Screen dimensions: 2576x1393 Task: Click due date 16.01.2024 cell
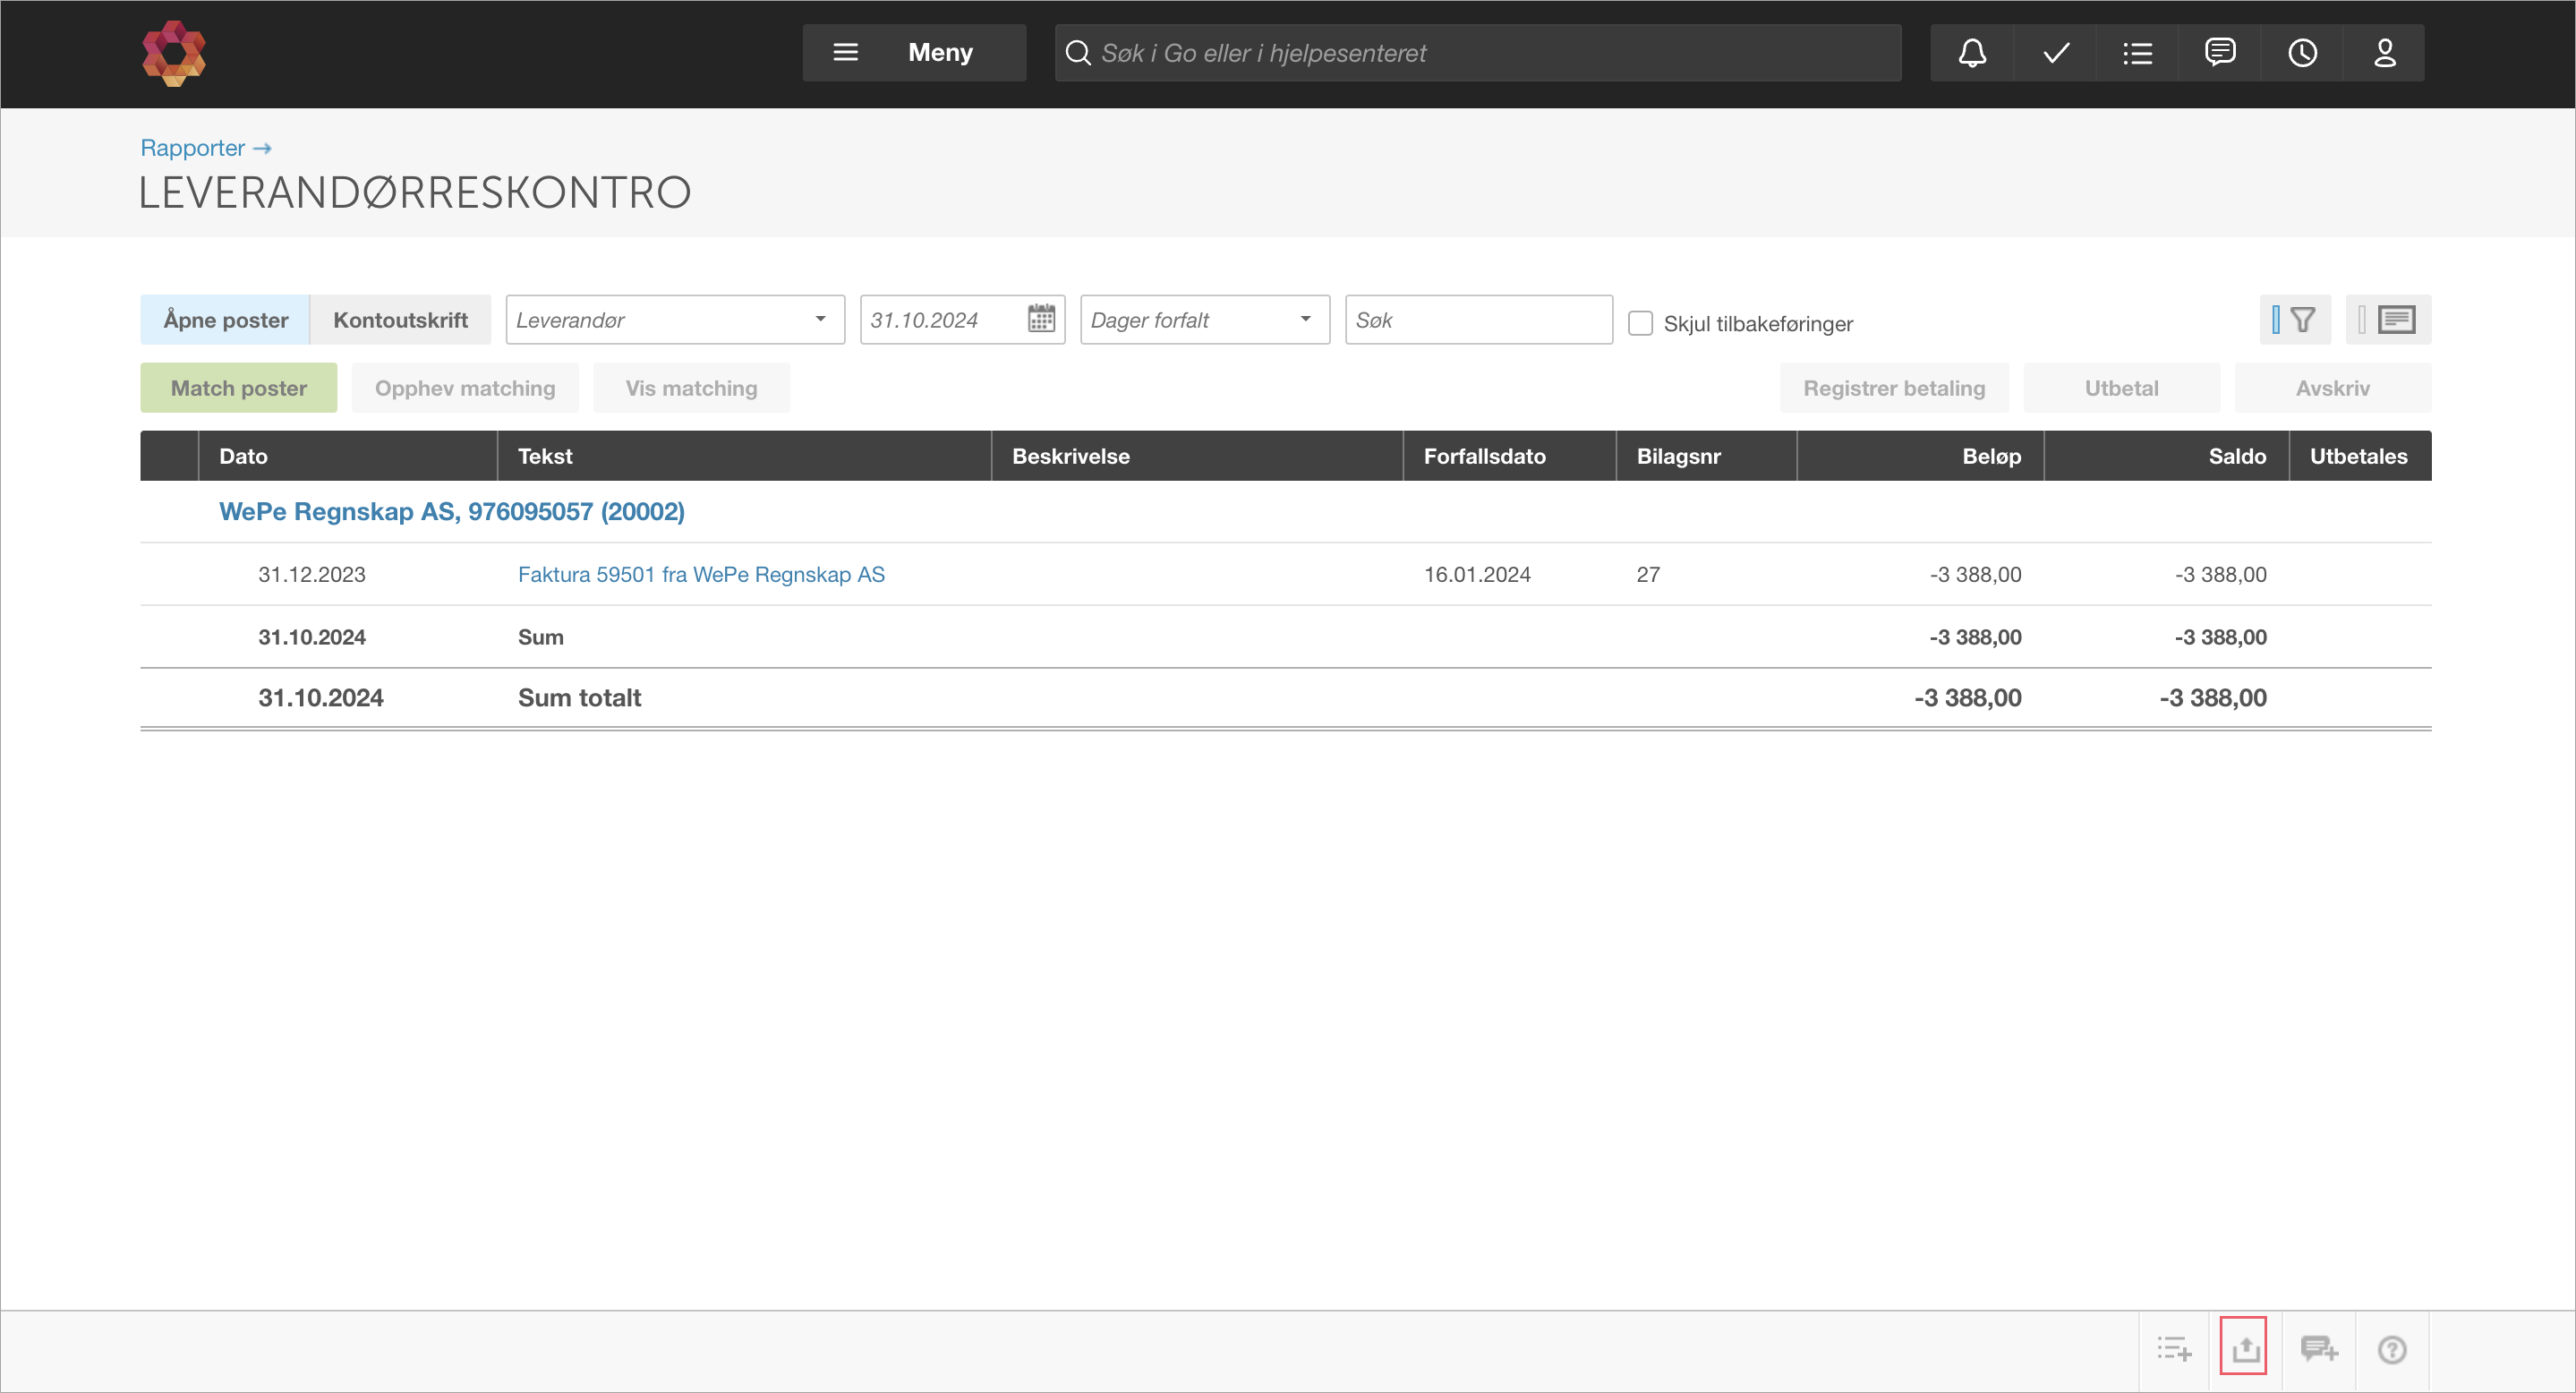(x=1477, y=575)
